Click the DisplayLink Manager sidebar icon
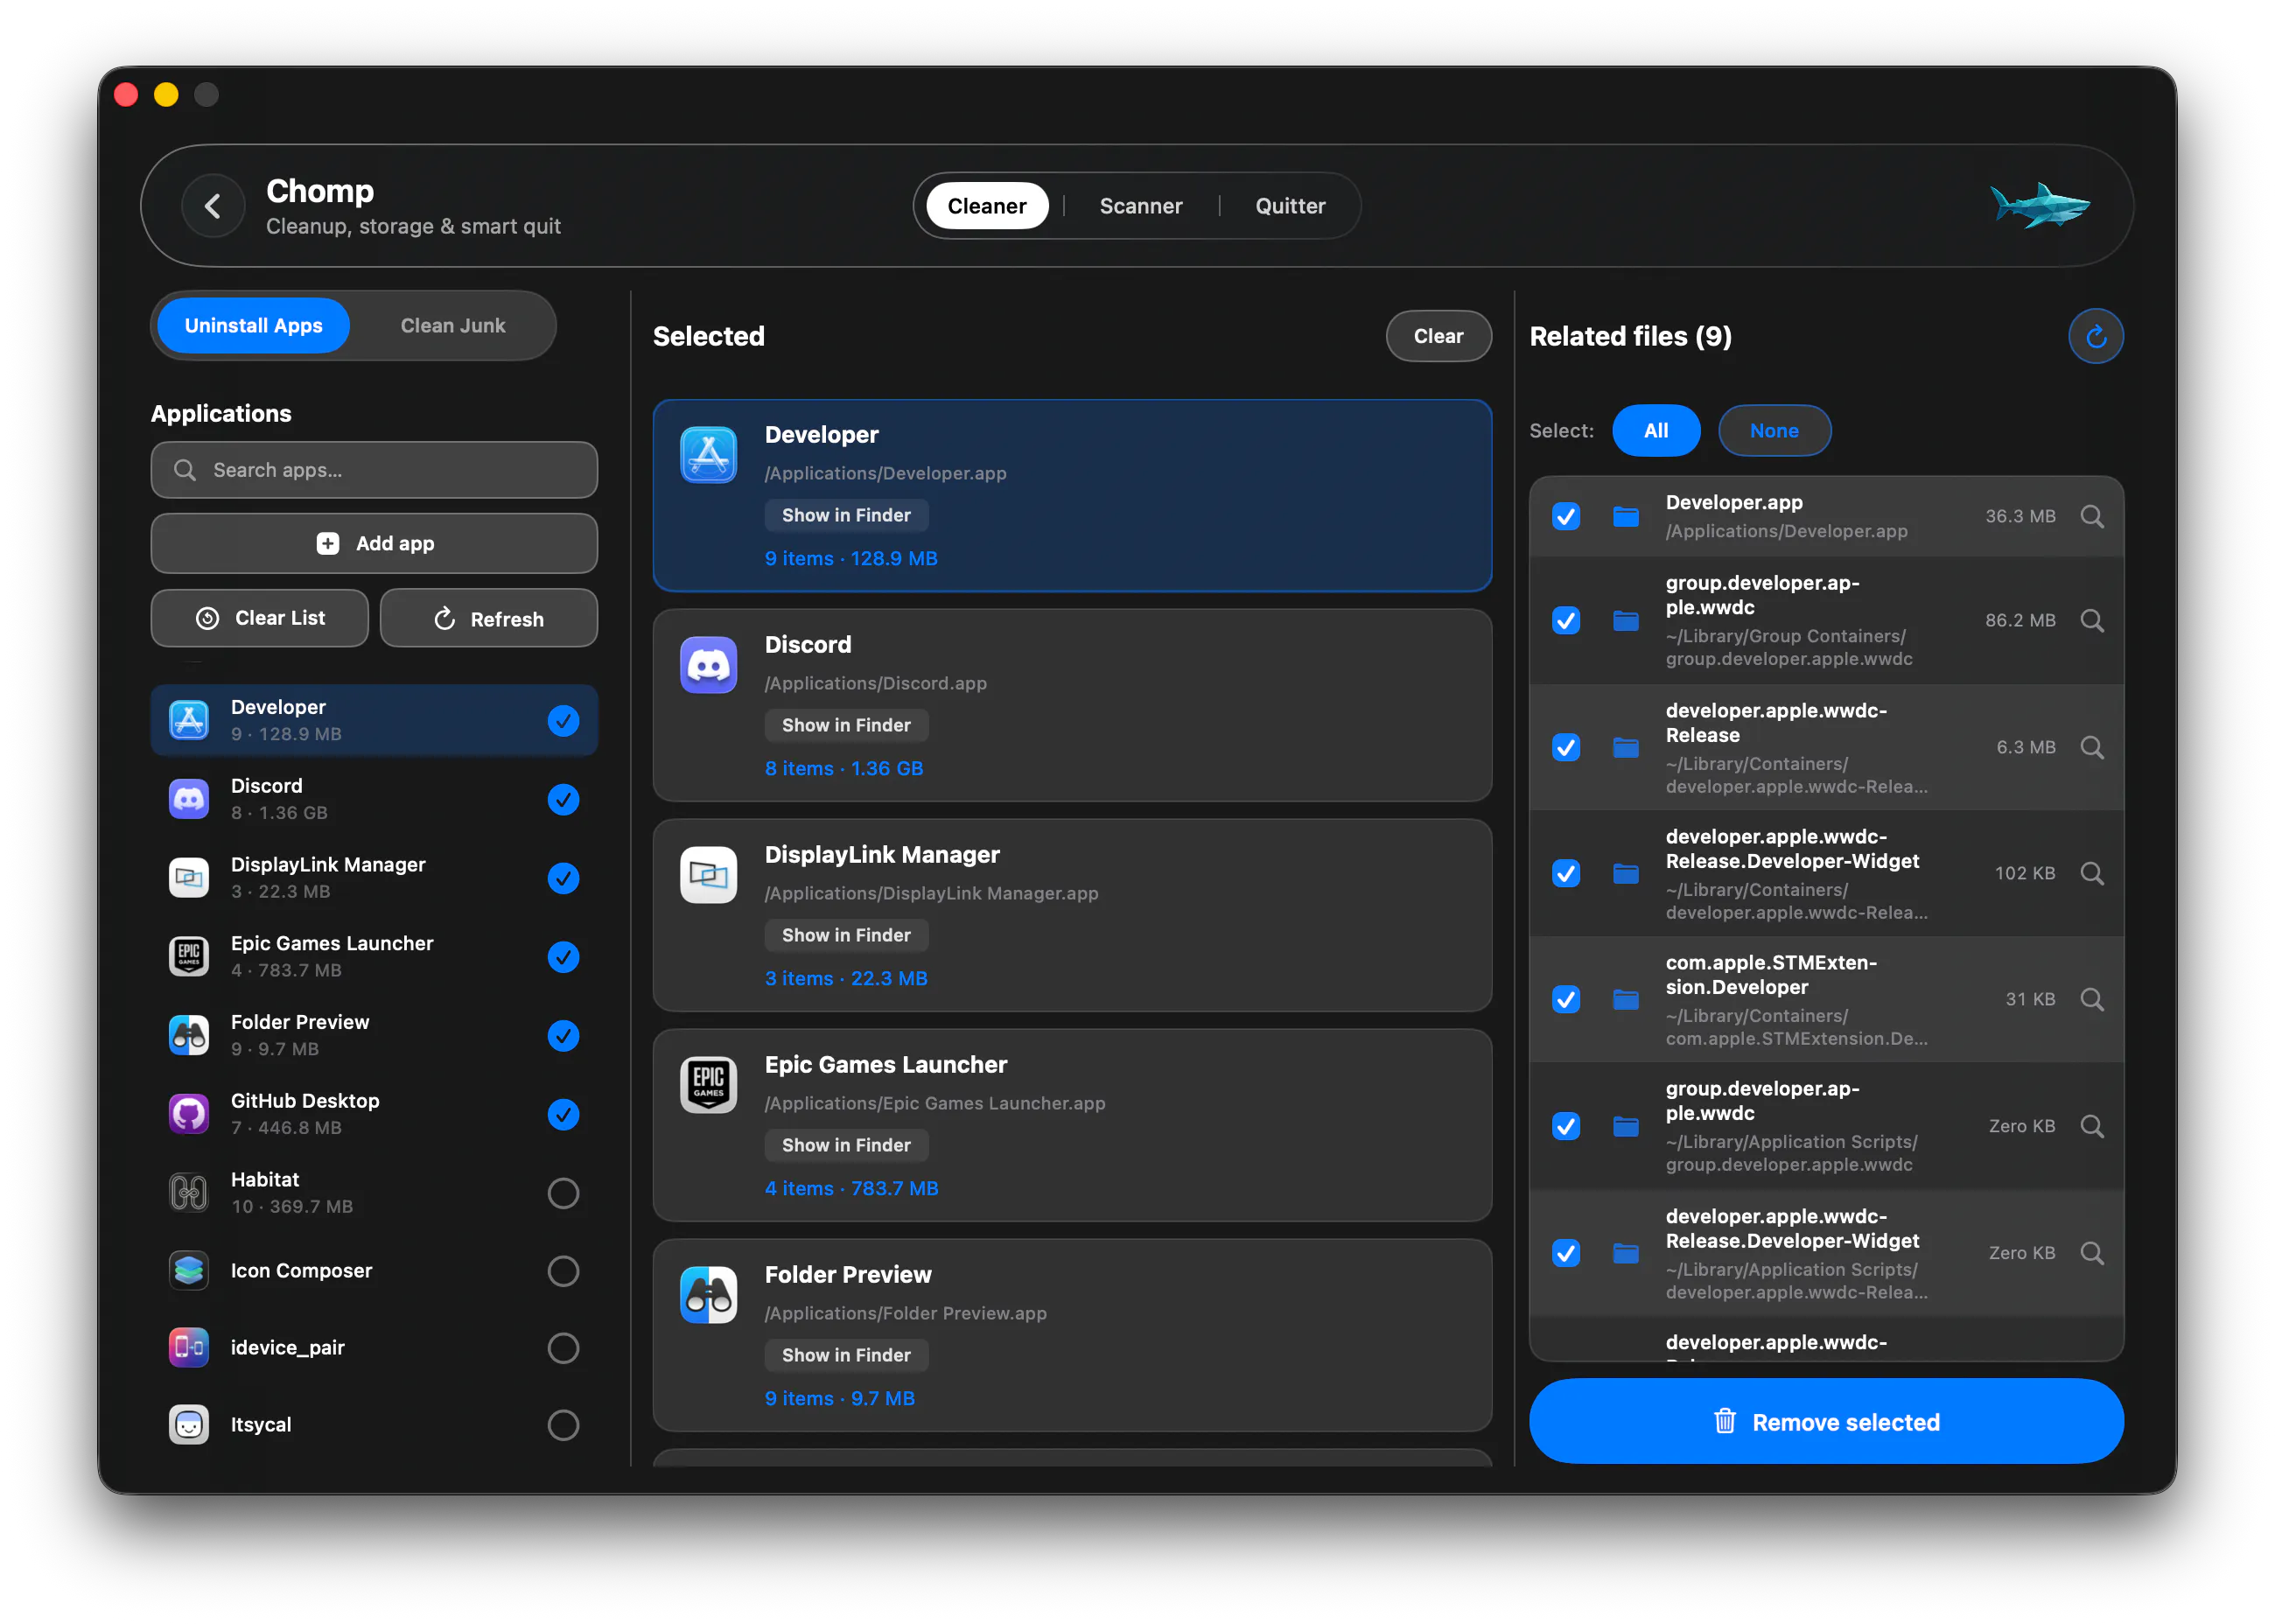Viewport: 2275px width, 1624px height. pyautogui.click(x=189, y=878)
